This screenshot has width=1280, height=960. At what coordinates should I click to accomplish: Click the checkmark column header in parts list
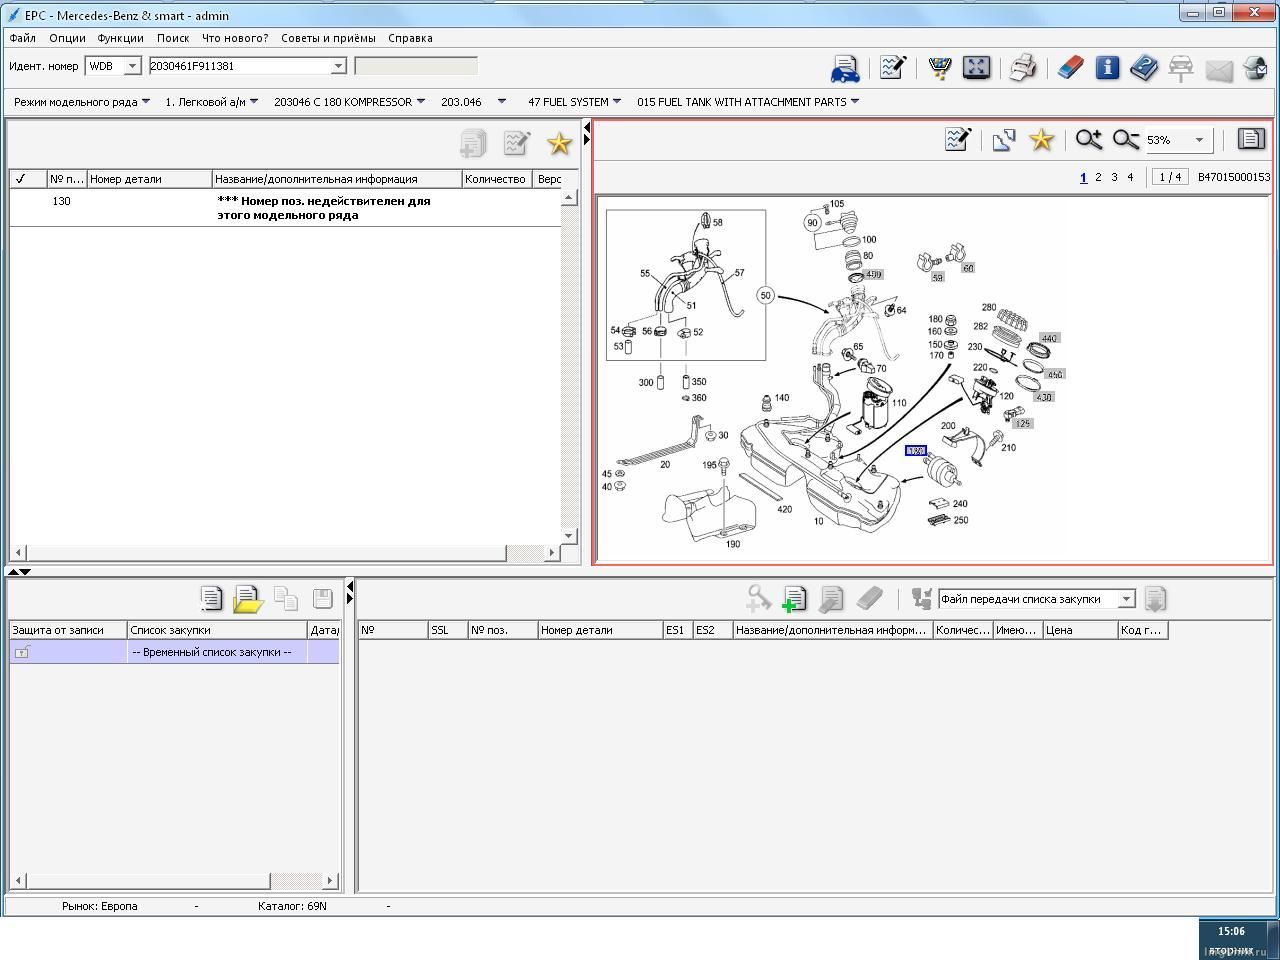tap(21, 179)
